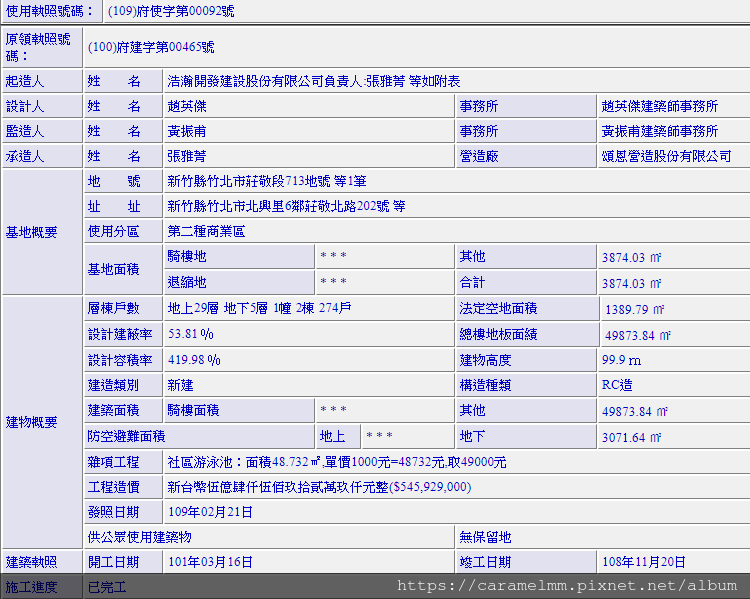Click the 騎樓地 label
The width and height of the screenshot is (750, 599).
[187, 256]
